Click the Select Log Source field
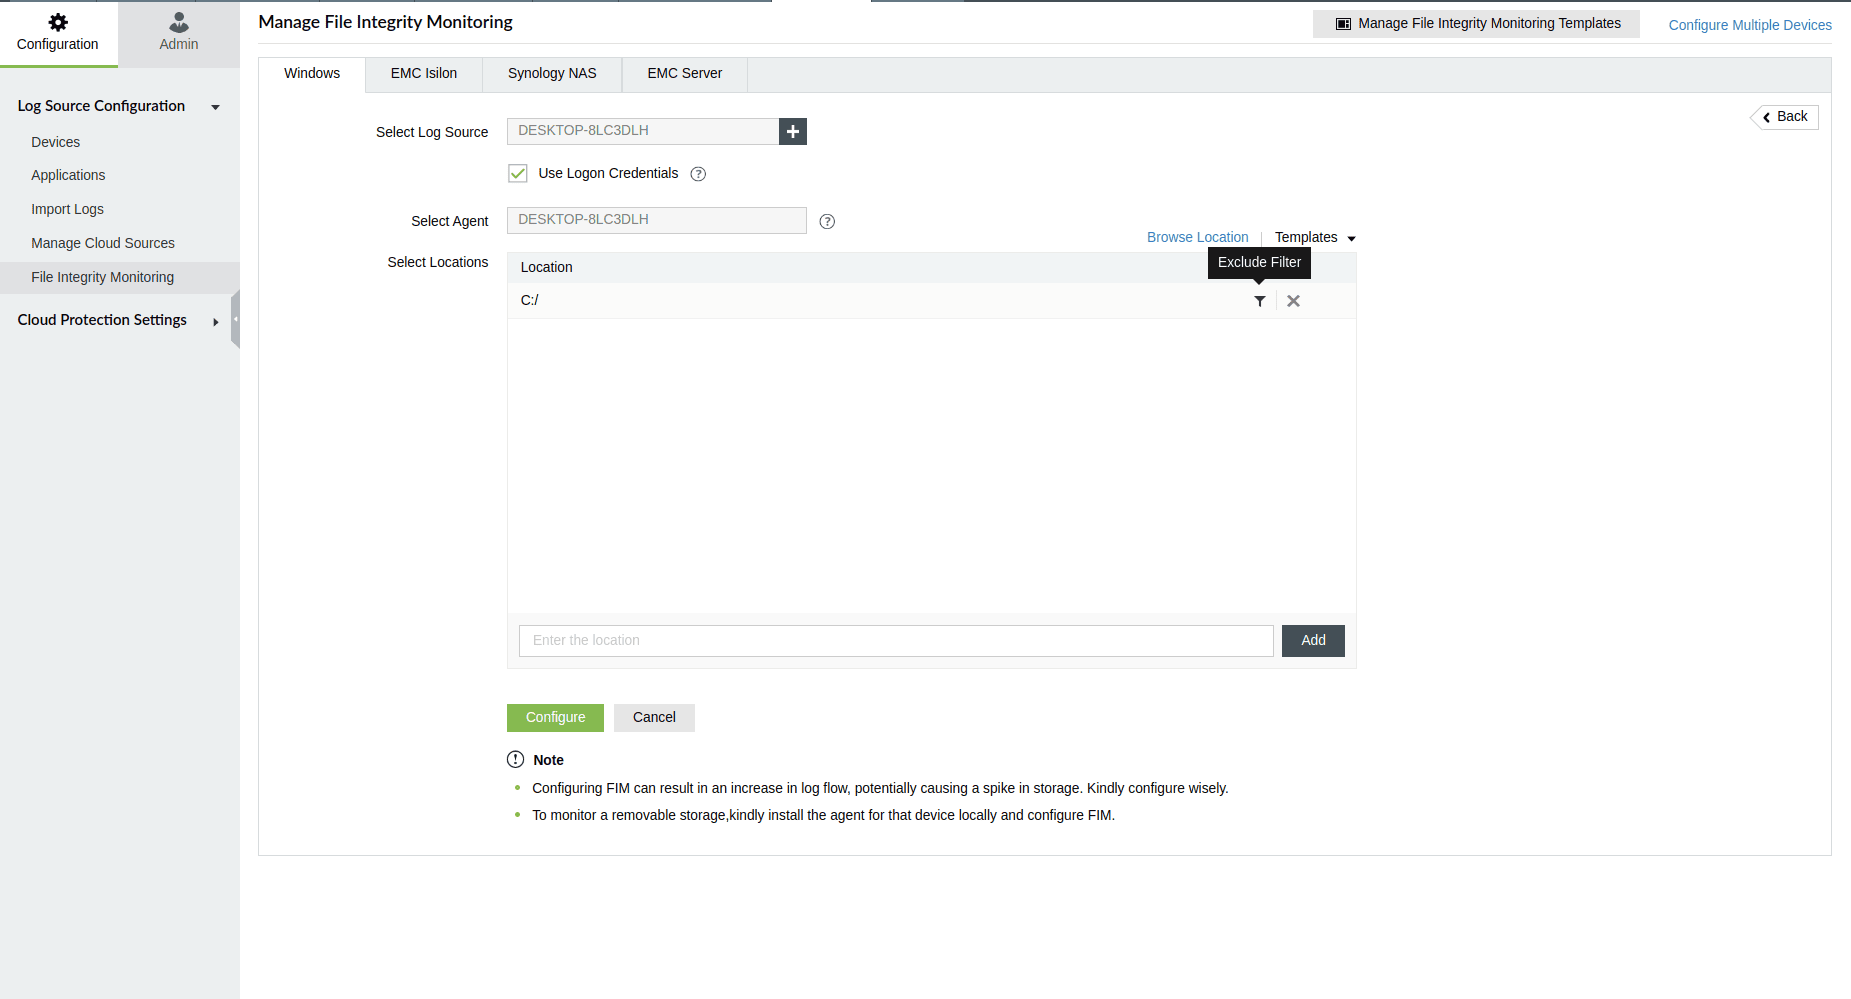This screenshot has width=1851, height=999. pyautogui.click(x=643, y=131)
